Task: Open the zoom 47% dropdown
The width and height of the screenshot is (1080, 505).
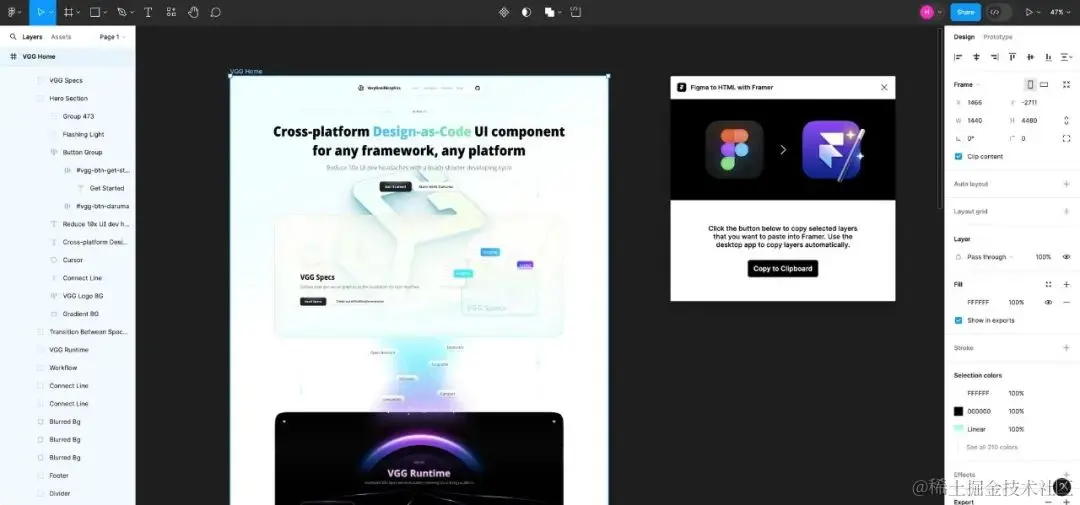Action: [1060, 12]
